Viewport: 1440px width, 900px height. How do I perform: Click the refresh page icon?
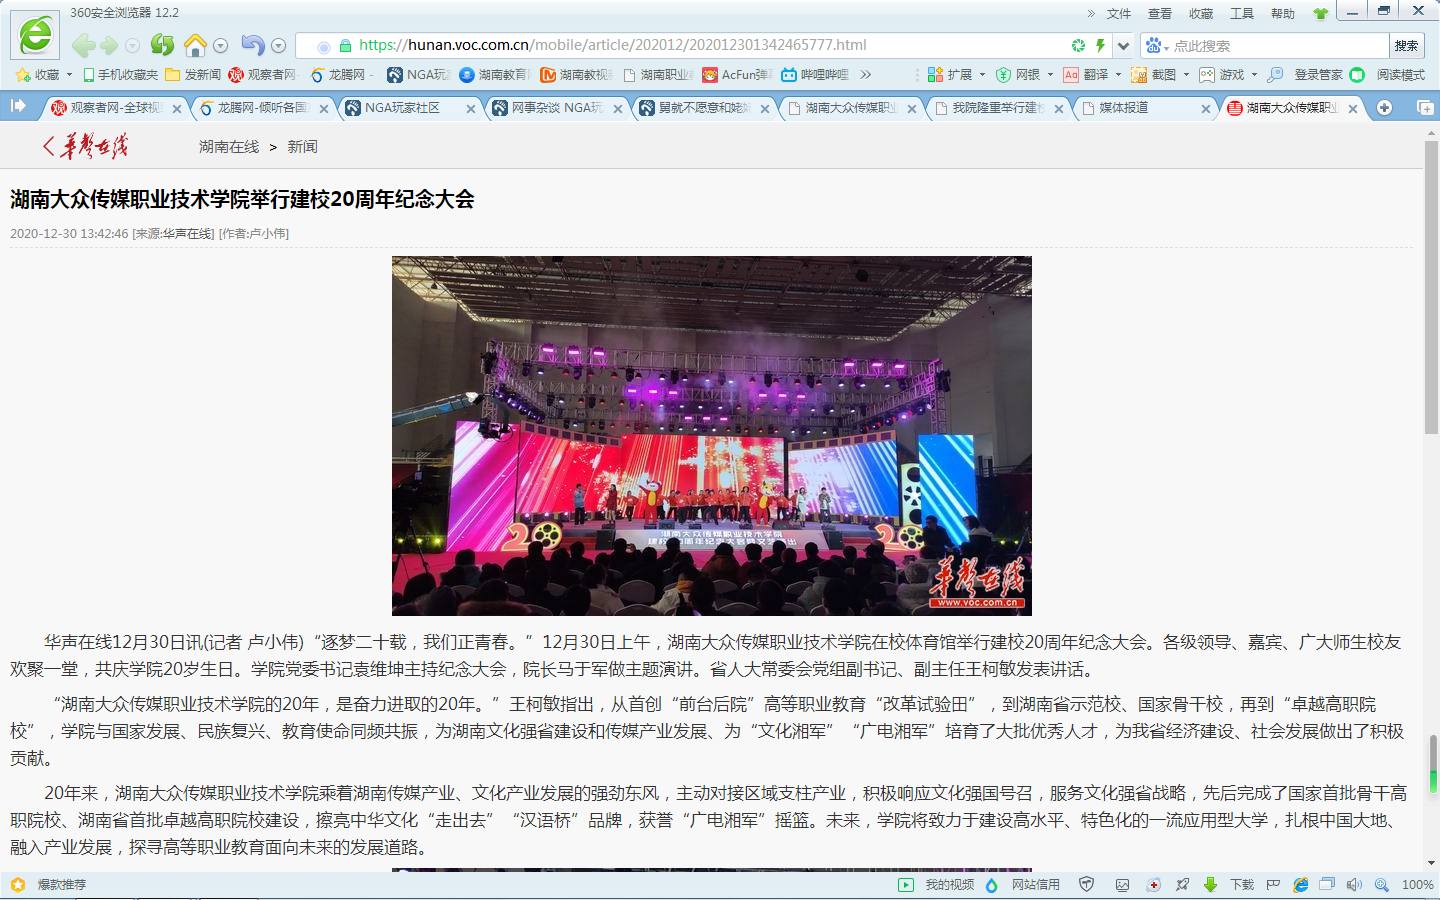tap(162, 45)
